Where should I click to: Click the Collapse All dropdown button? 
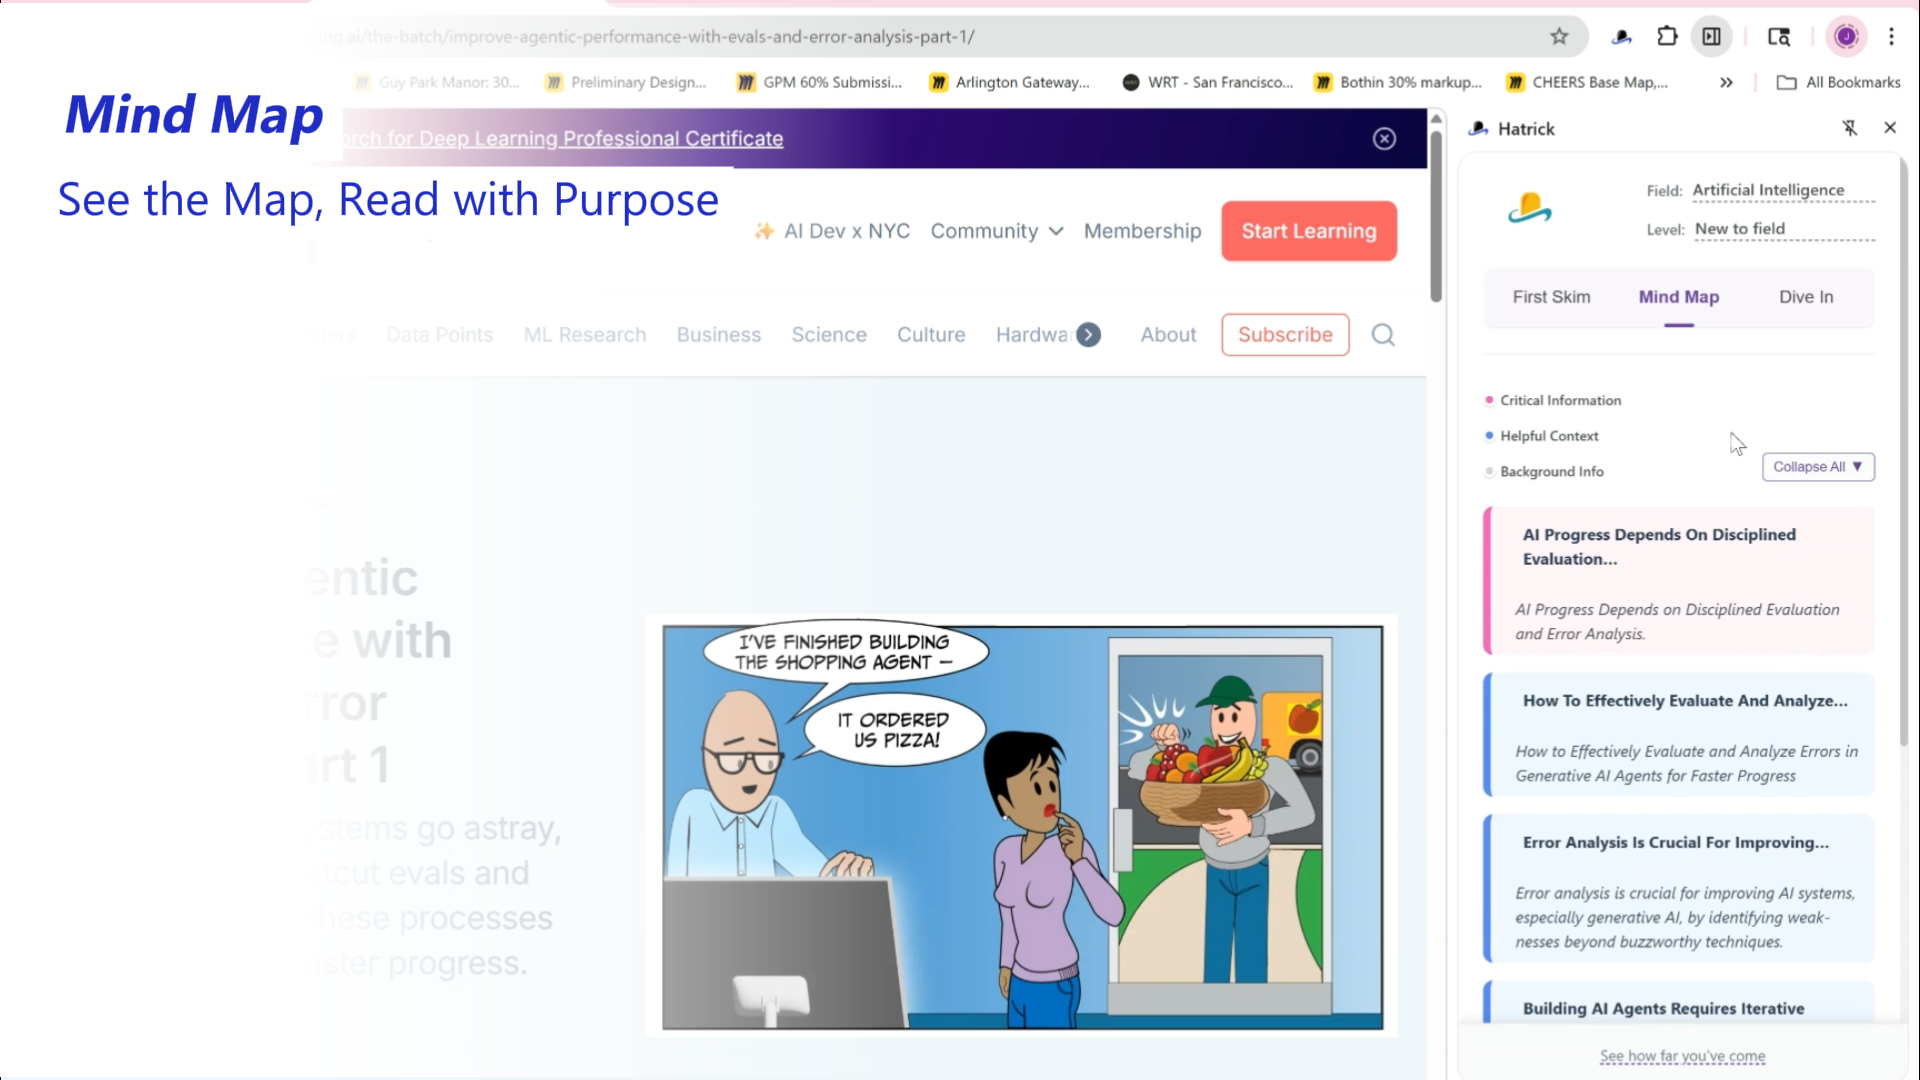[x=1817, y=467]
